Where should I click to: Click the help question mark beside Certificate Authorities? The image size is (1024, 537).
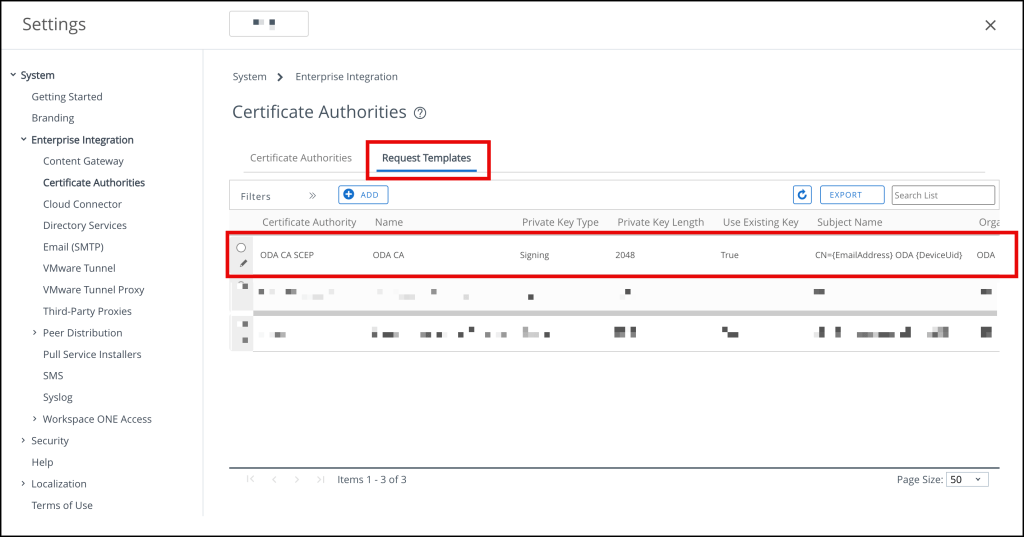[420, 113]
